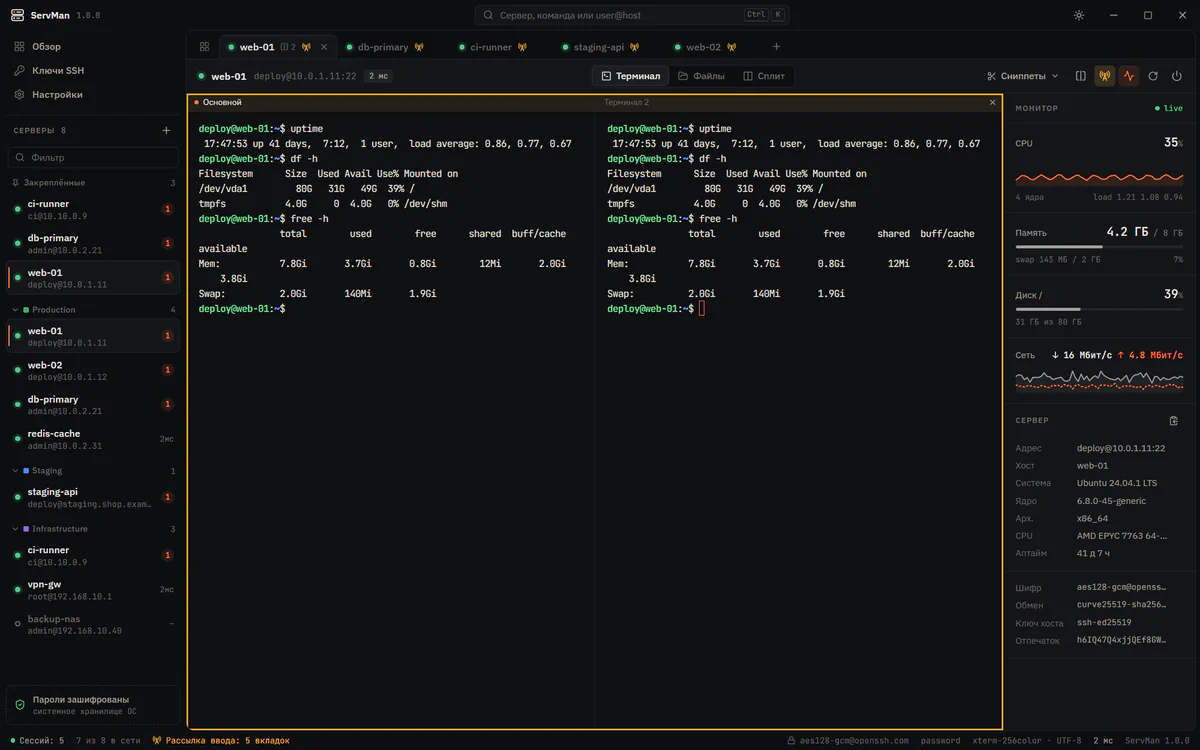Switch to the db-primary session tab
The width and height of the screenshot is (1200, 750).
pyautogui.click(x=384, y=47)
